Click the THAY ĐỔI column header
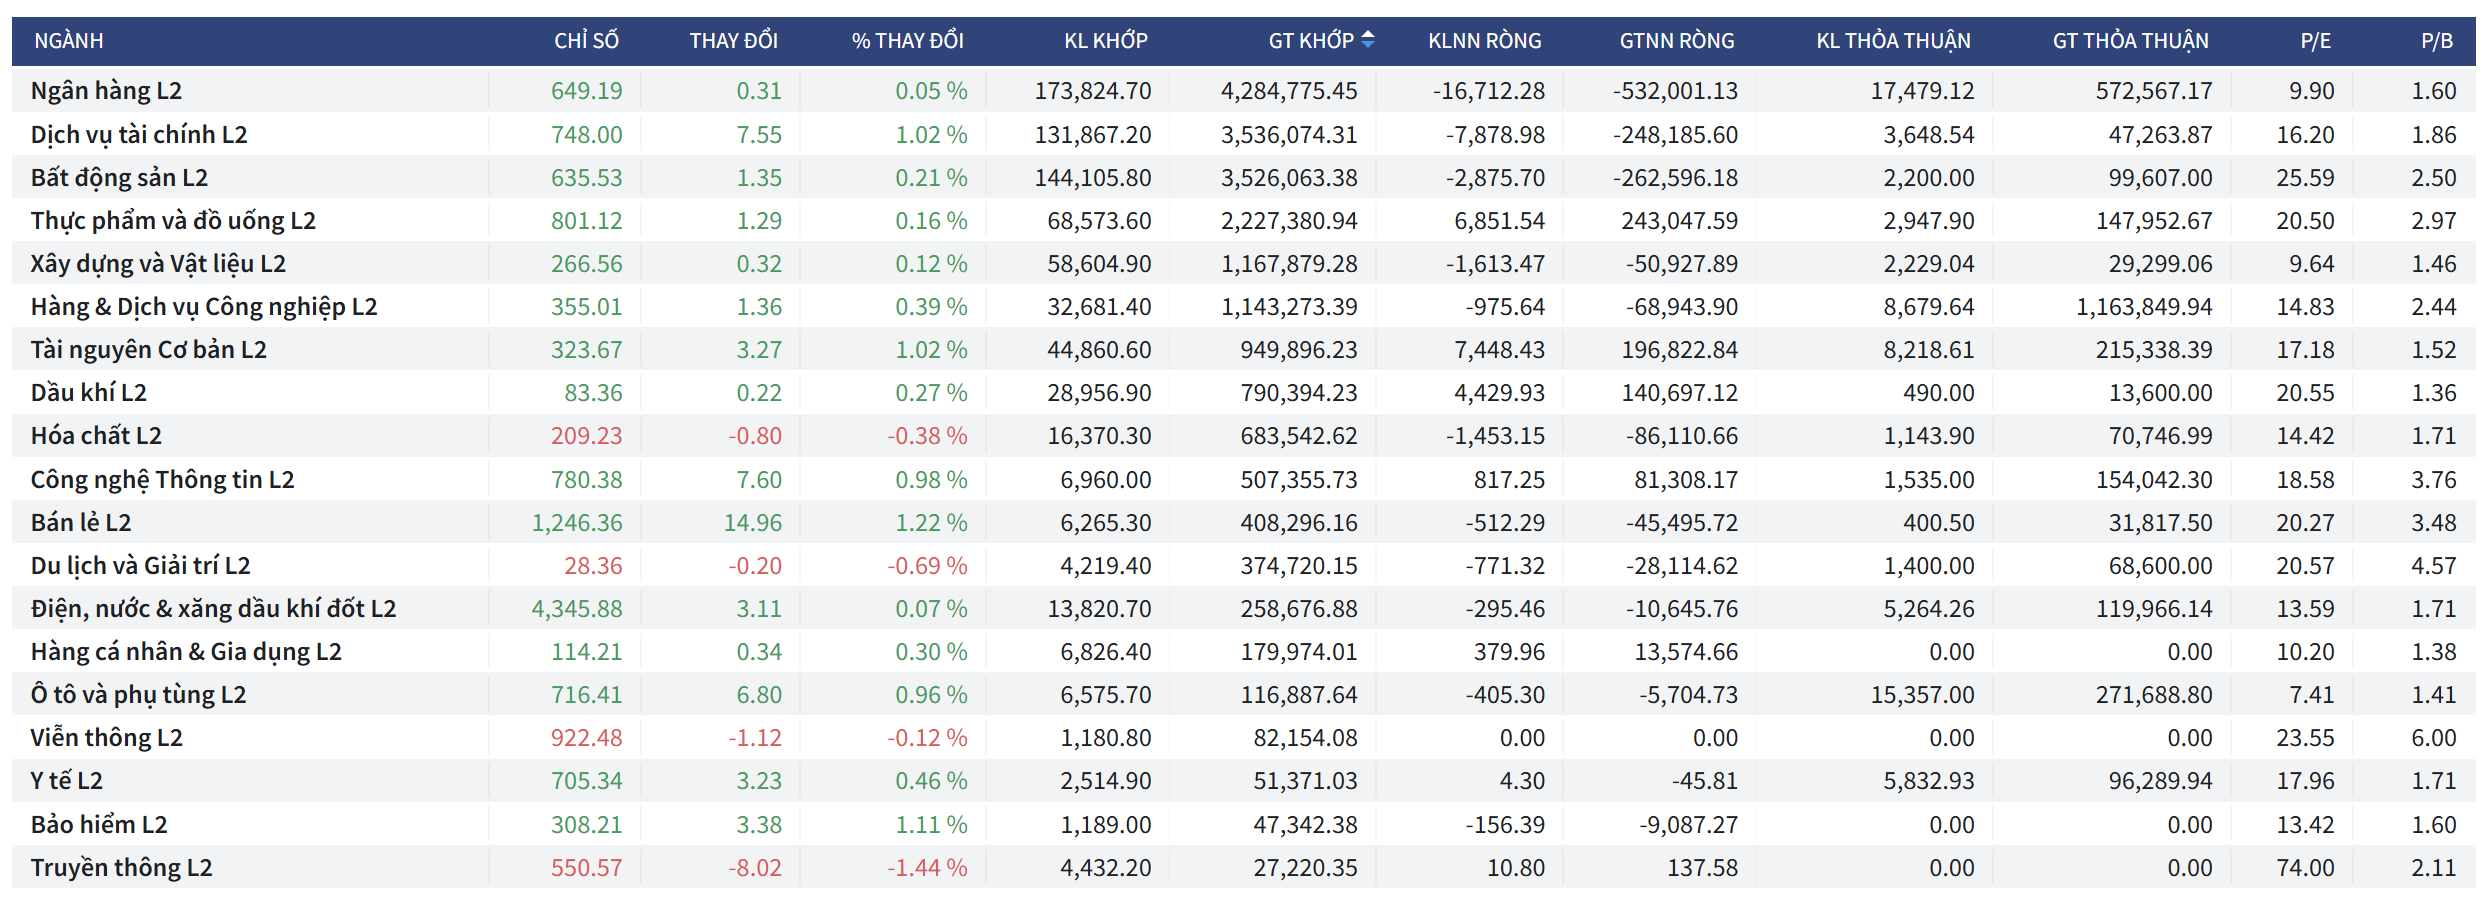Viewport: 2491px width, 902px height. coord(733,41)
